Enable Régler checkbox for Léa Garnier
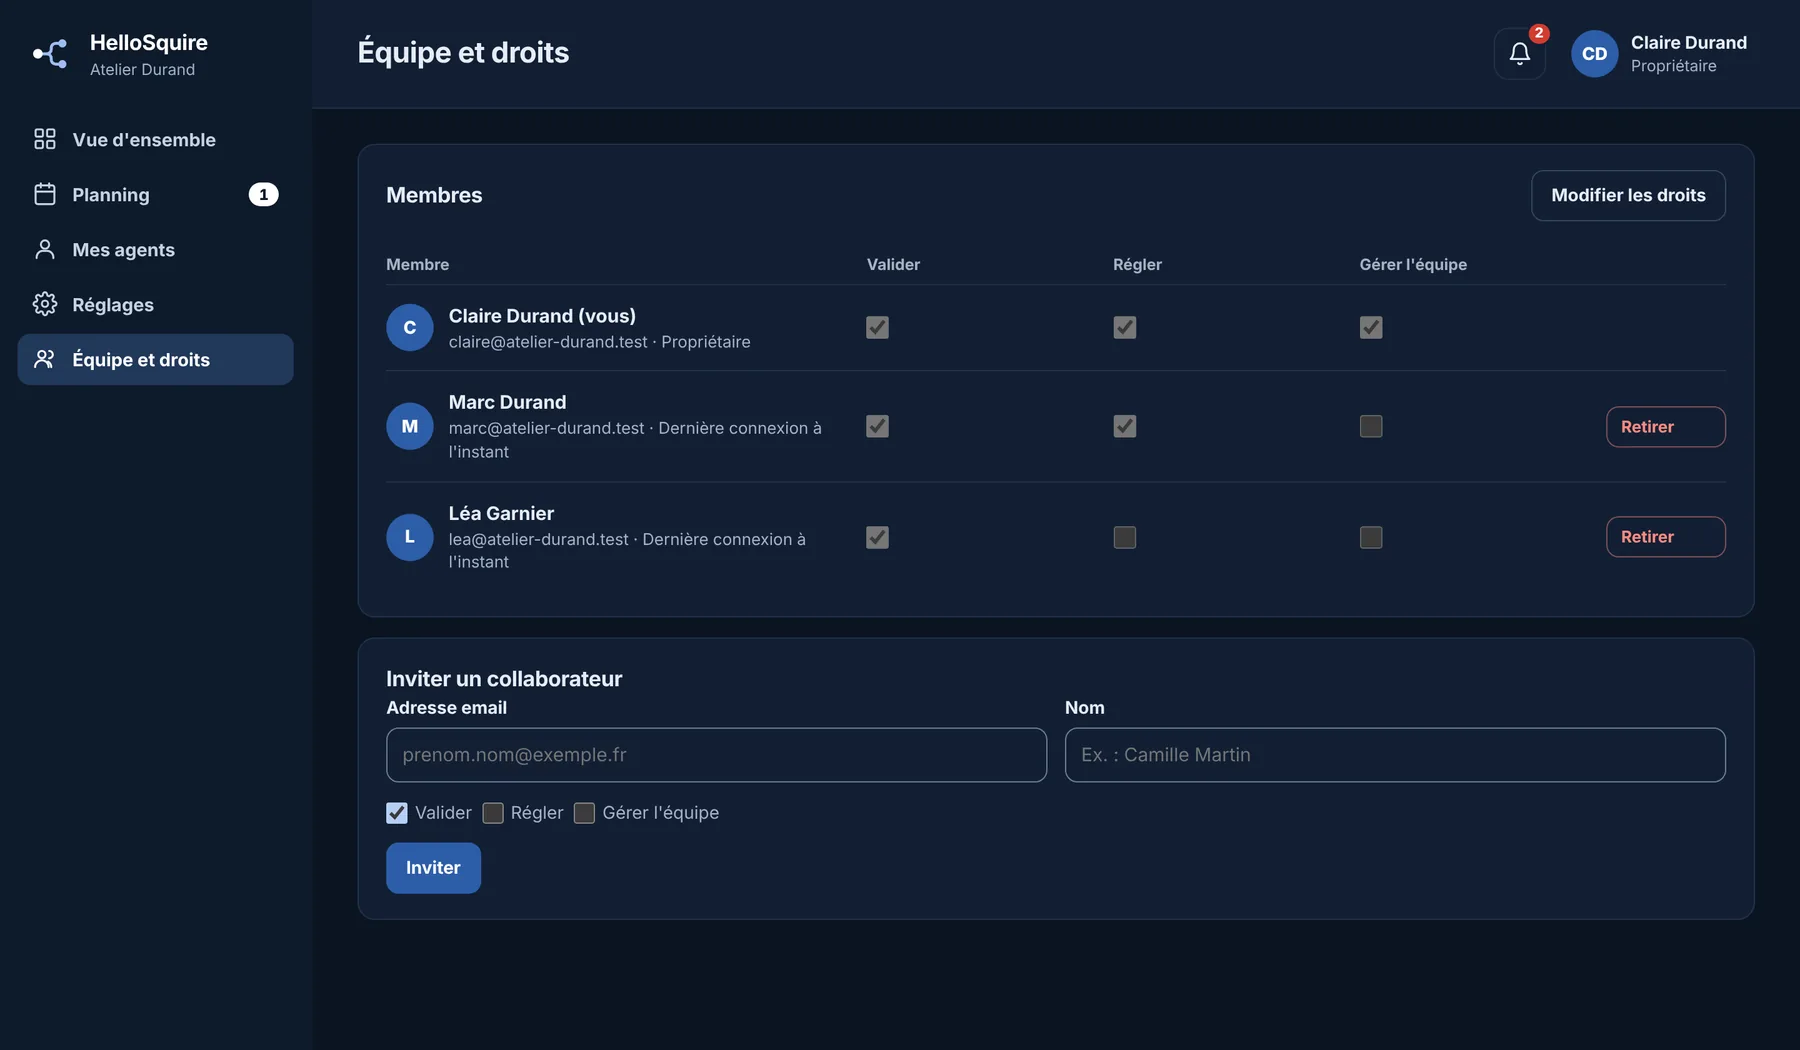Image resolution: width=1800 pixels, height=1050 pixels. (x=1124, y=537)
